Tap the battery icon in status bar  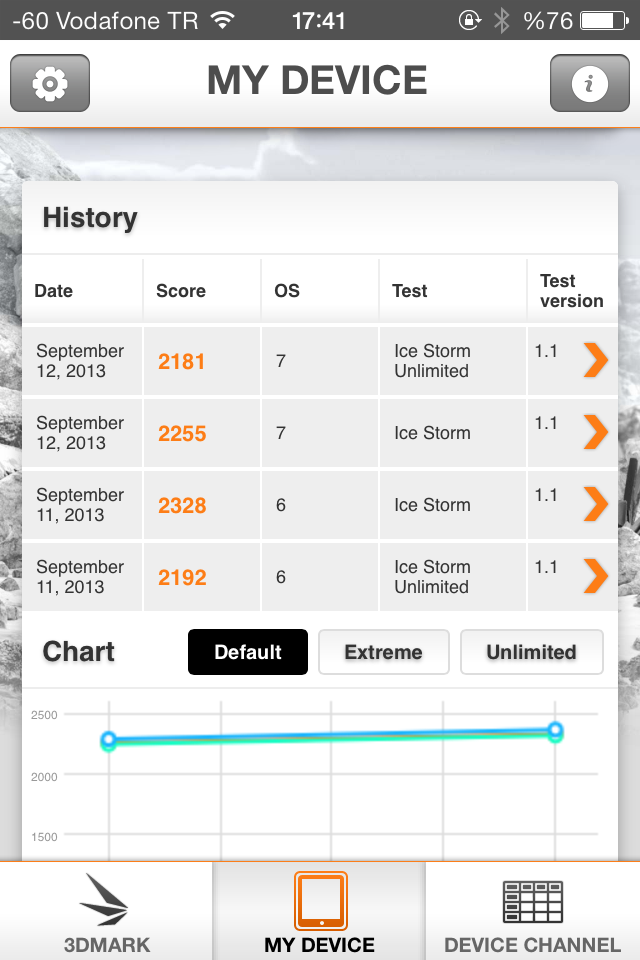[604, 21]
